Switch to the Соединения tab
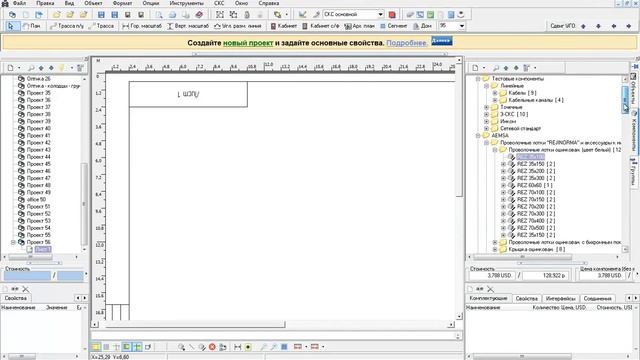The height and width of the screenshot is (360, 640). pyautogui.click(x=597, y=298)
